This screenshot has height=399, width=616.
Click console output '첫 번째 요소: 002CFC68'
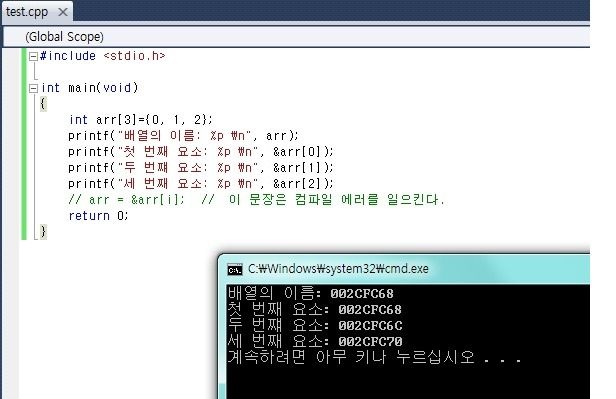point(315,309)
